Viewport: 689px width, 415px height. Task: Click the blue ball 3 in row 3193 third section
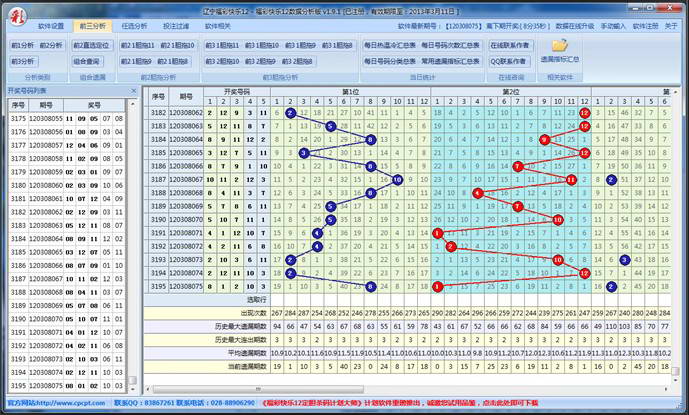tap(624, 260)
